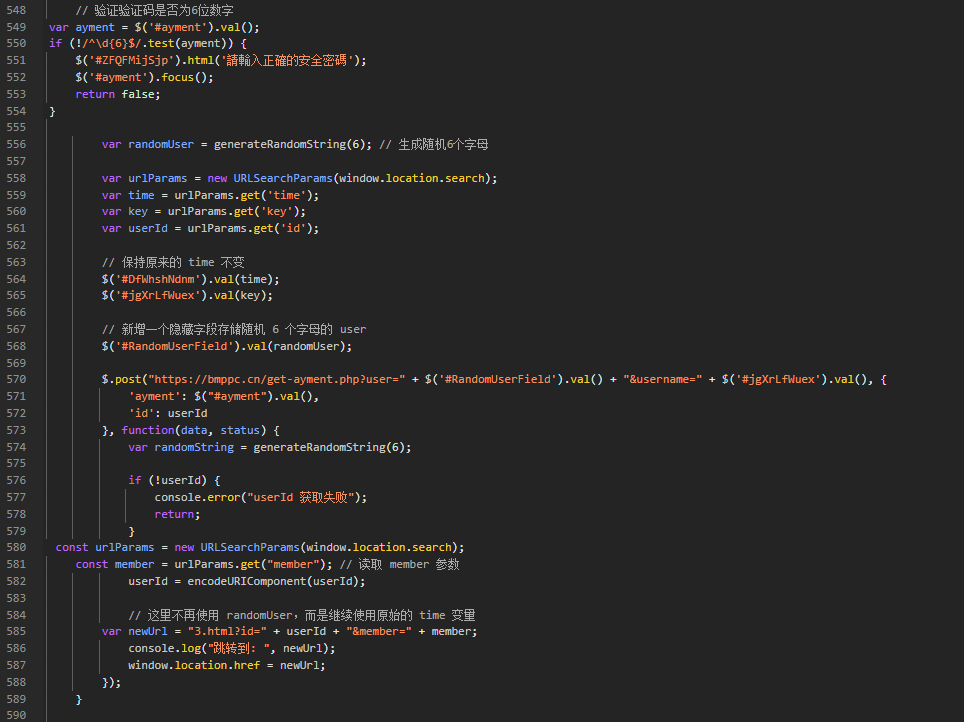Click function(data, status) on line 573
Screen dimensions: 964x722
click(x=194, y=430)
